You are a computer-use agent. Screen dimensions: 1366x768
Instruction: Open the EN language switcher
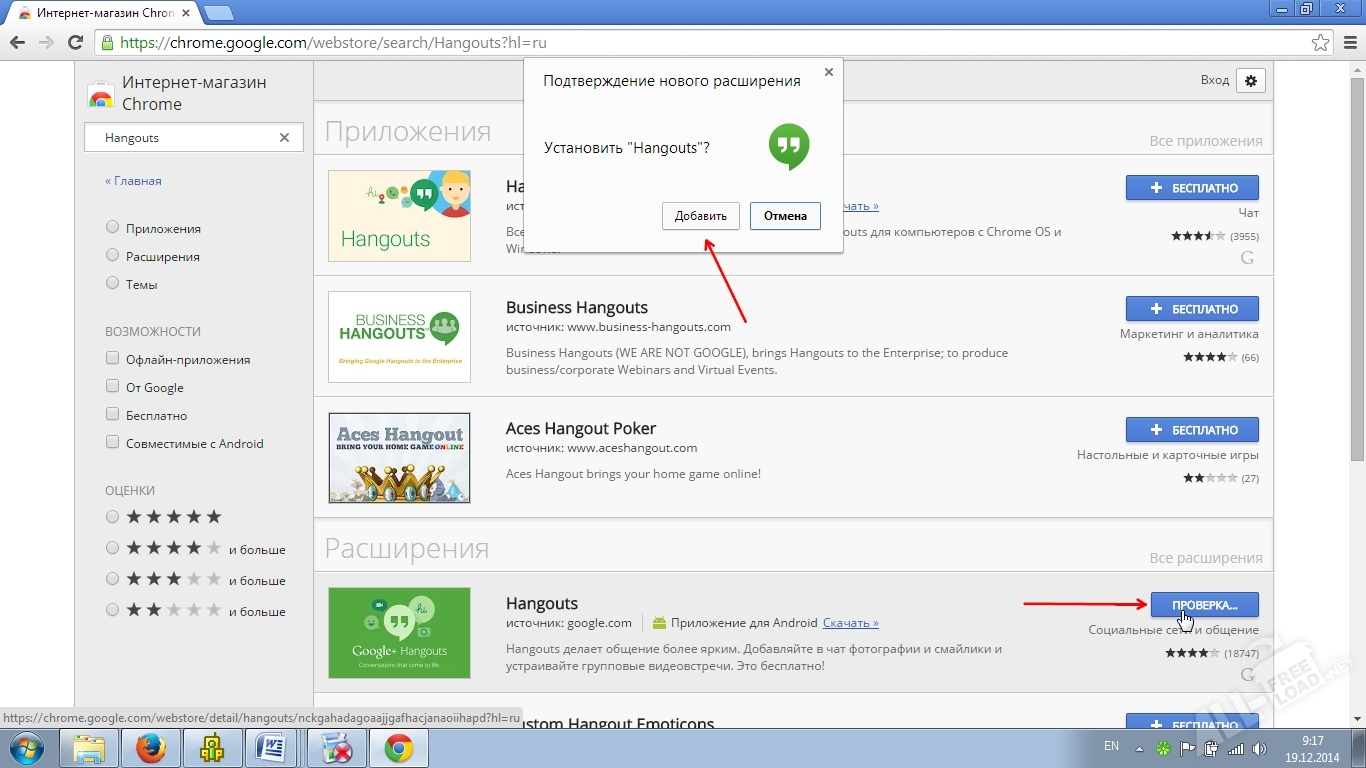click(x=1110, y=747)
